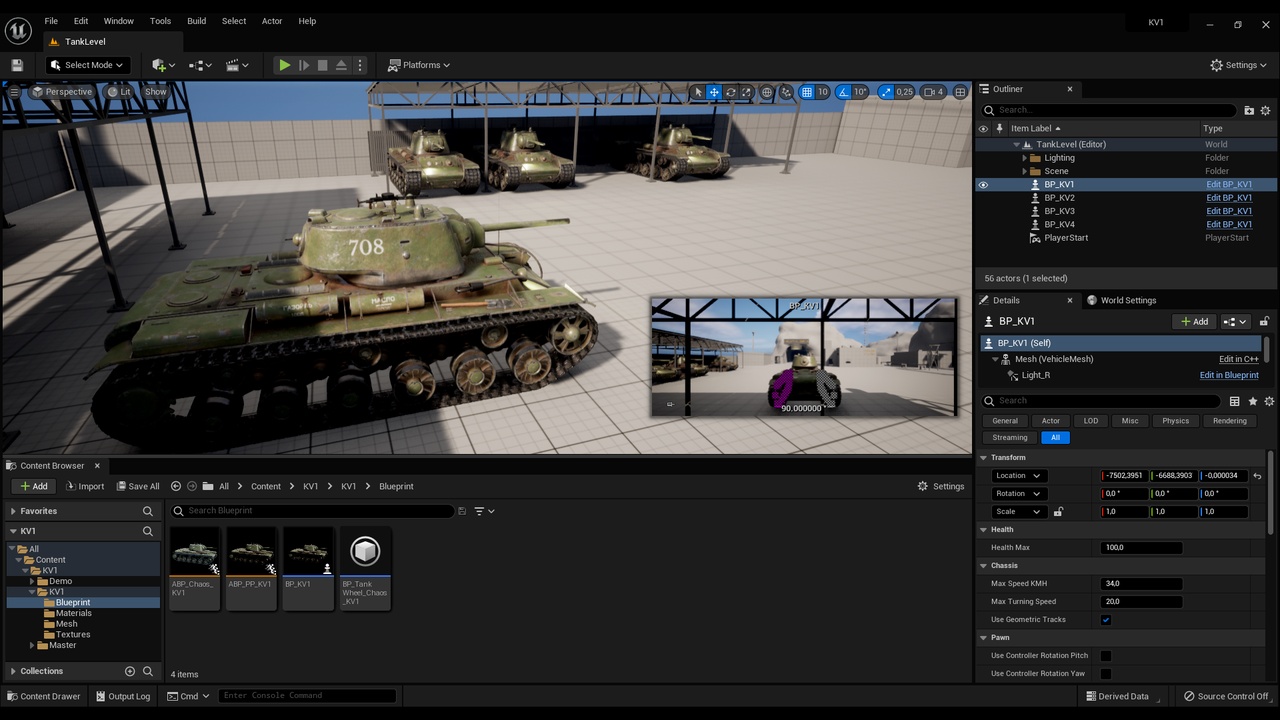Adjust camera speed 4 control
Viewport: 1280px width, 720px height.
tap(933, 92)
